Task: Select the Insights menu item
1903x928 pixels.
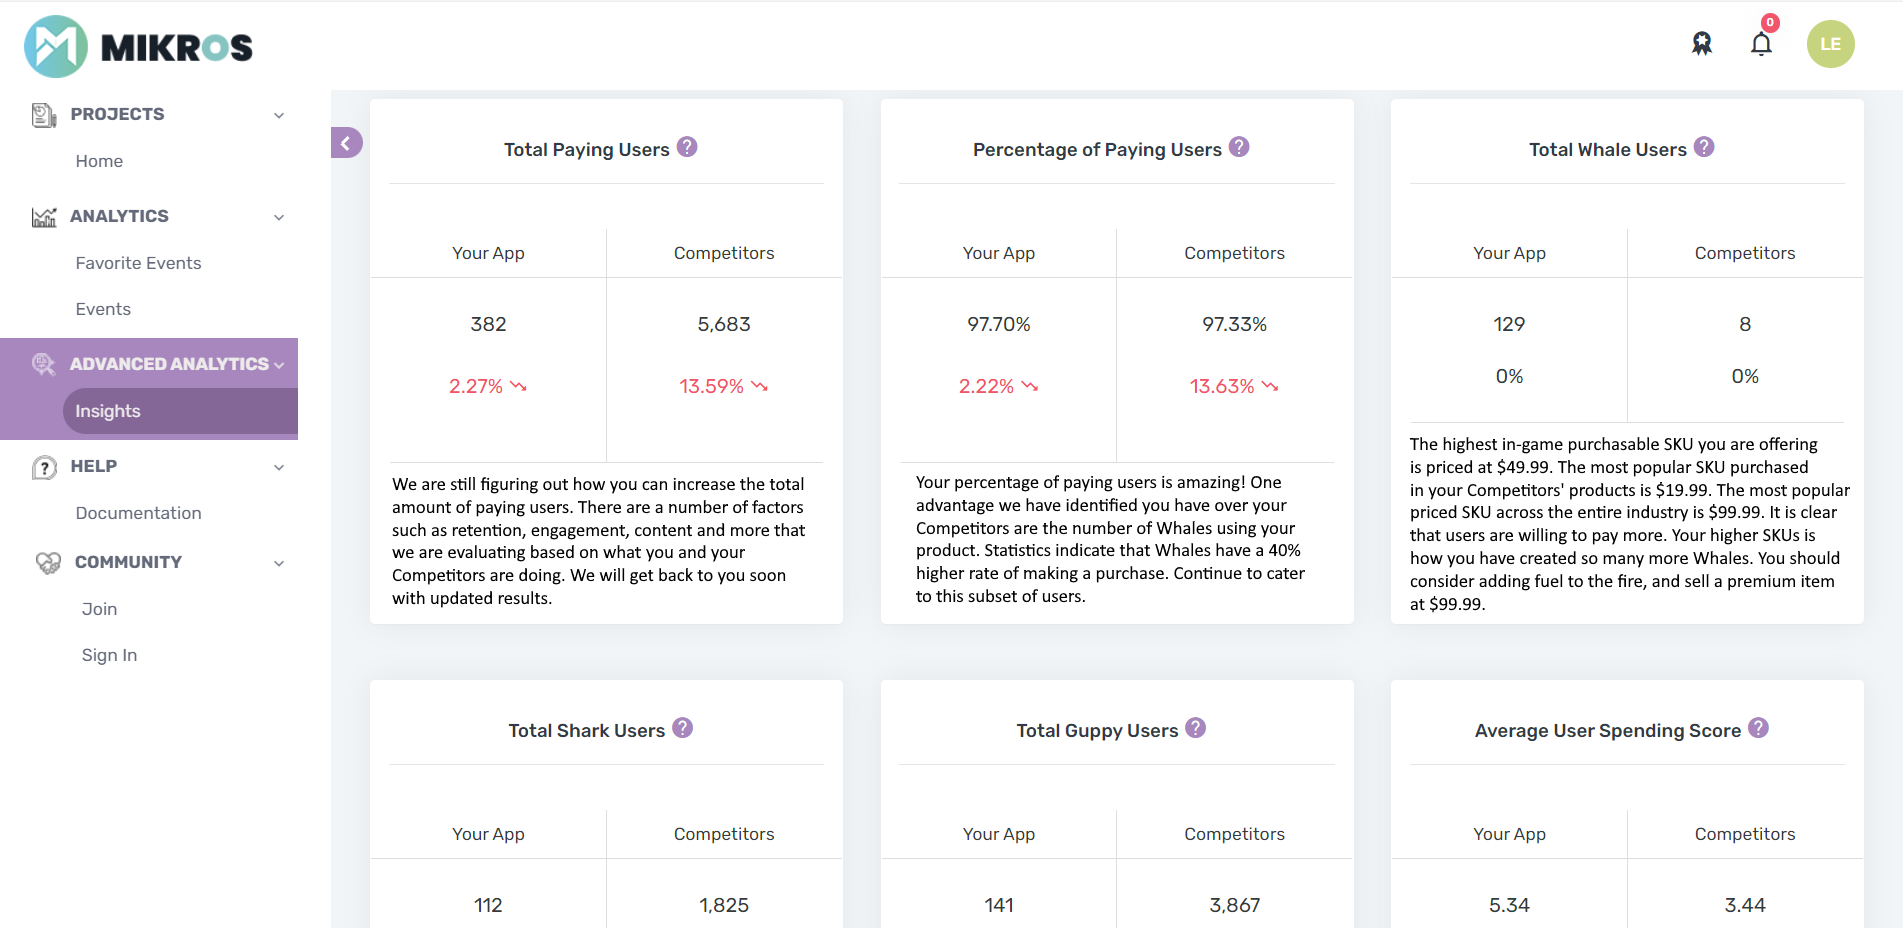Action: point(108,411)
